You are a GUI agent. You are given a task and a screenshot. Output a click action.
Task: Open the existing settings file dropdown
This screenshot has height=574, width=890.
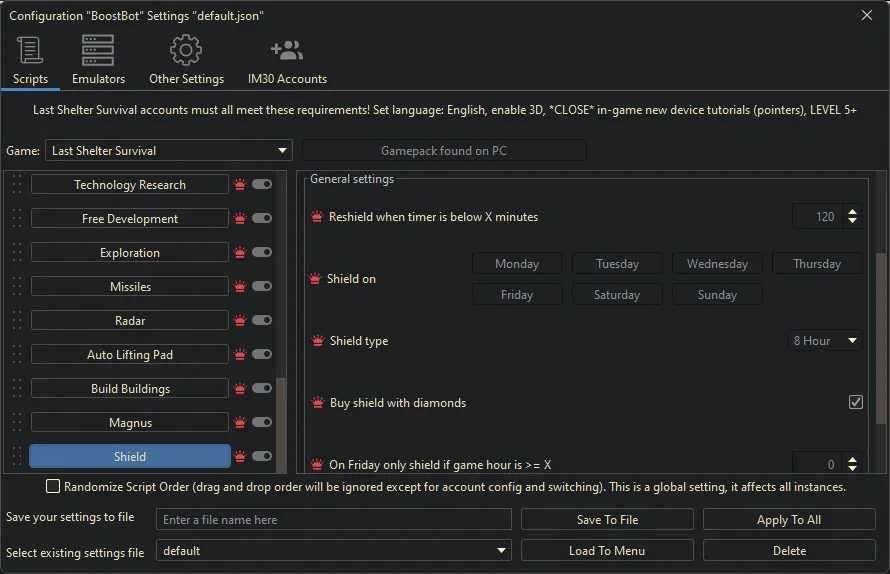pyautogui.click(x=334, y=551)
